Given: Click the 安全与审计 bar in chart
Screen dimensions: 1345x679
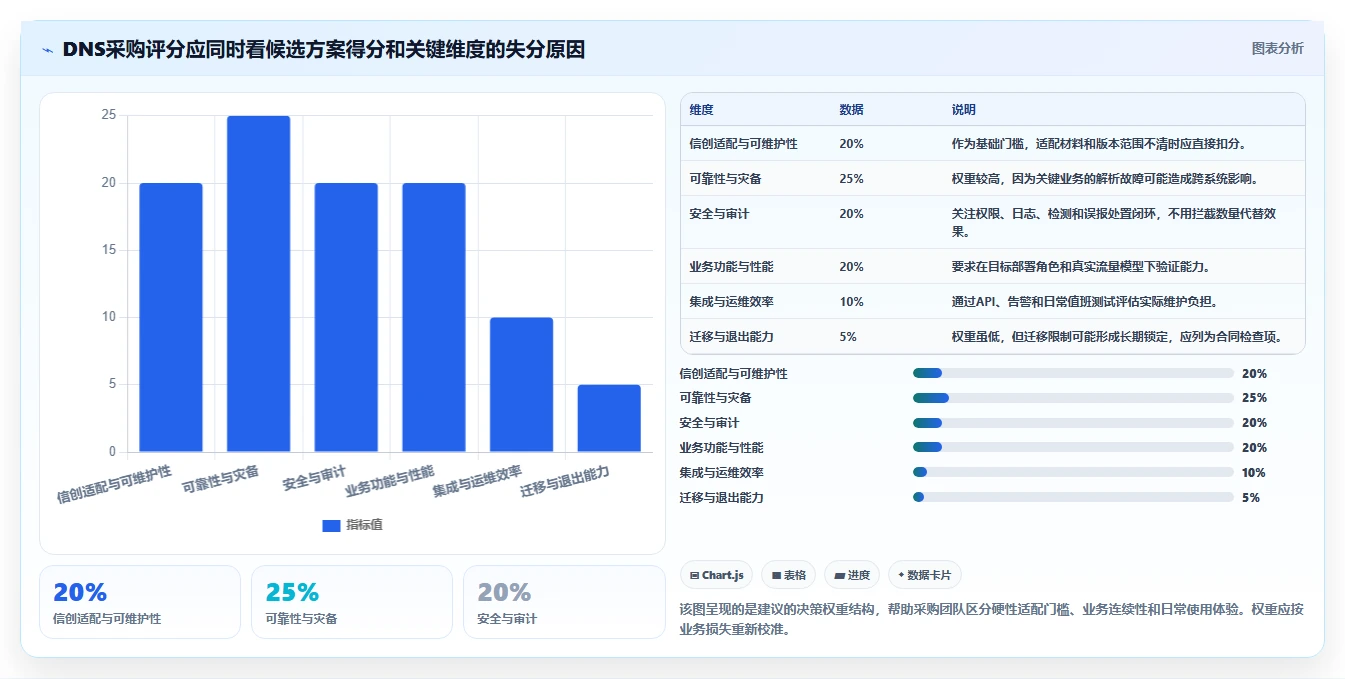Looking at the screenshot, I should (x=346, y=317).
